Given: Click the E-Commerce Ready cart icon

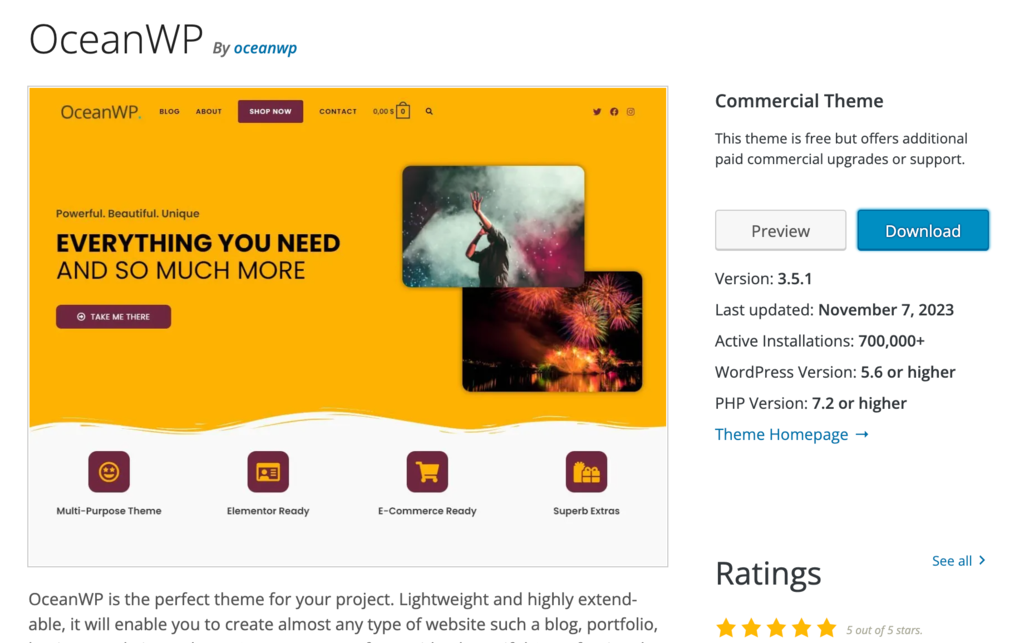Looking at the screenshot, I should click(x=427, y=471).
